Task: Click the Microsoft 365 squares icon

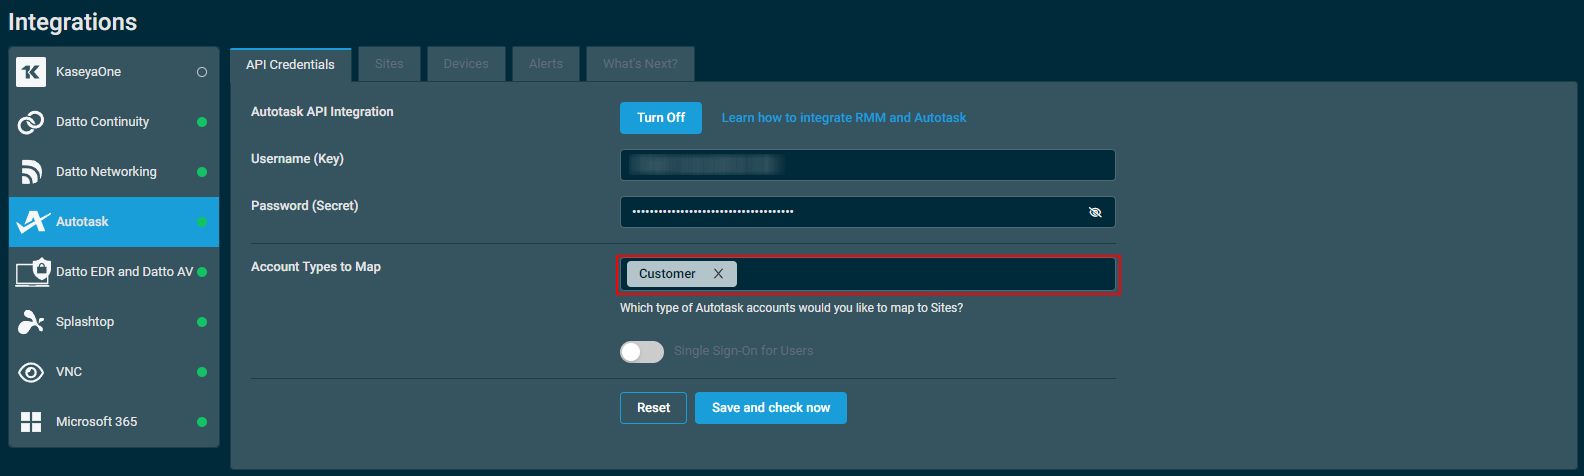Action: [x=31, y=422]
